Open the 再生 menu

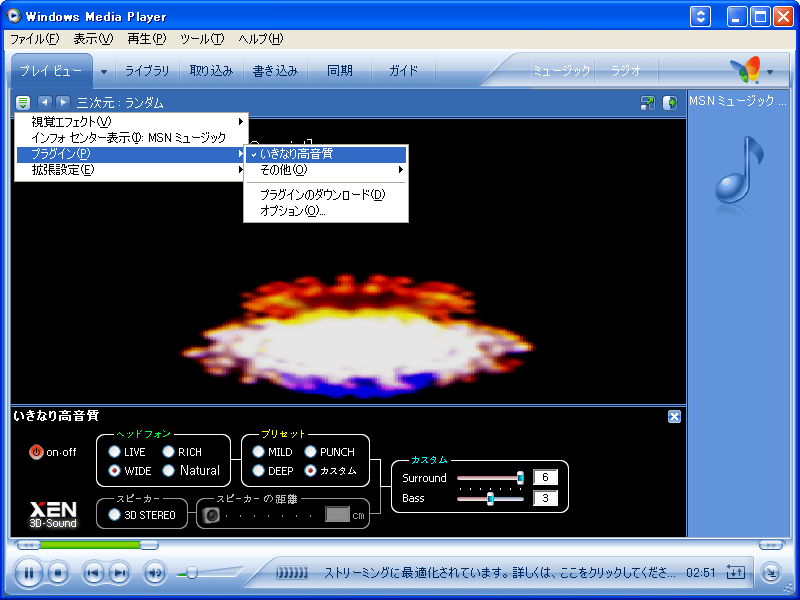point(146,39)
